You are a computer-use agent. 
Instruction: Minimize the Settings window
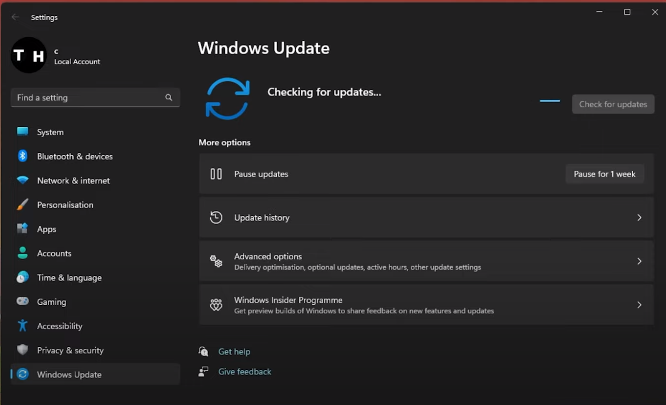[x=599, y=12]
